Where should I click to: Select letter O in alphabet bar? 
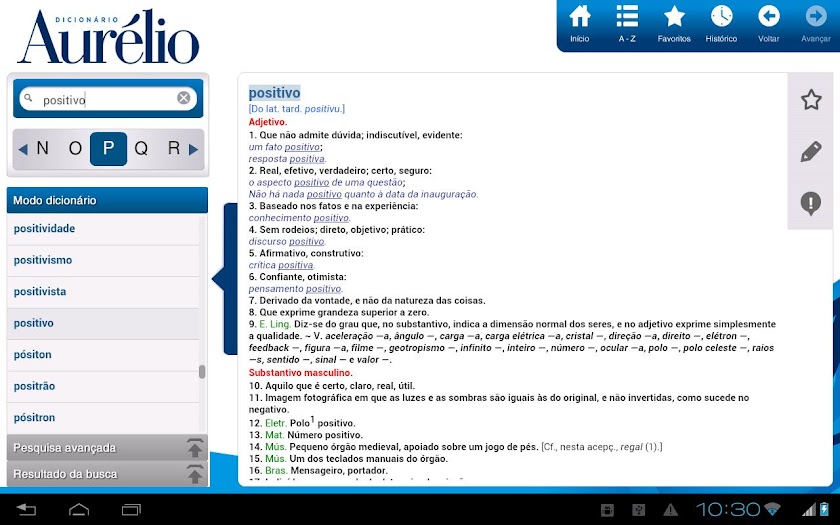[x=76, y=148]
